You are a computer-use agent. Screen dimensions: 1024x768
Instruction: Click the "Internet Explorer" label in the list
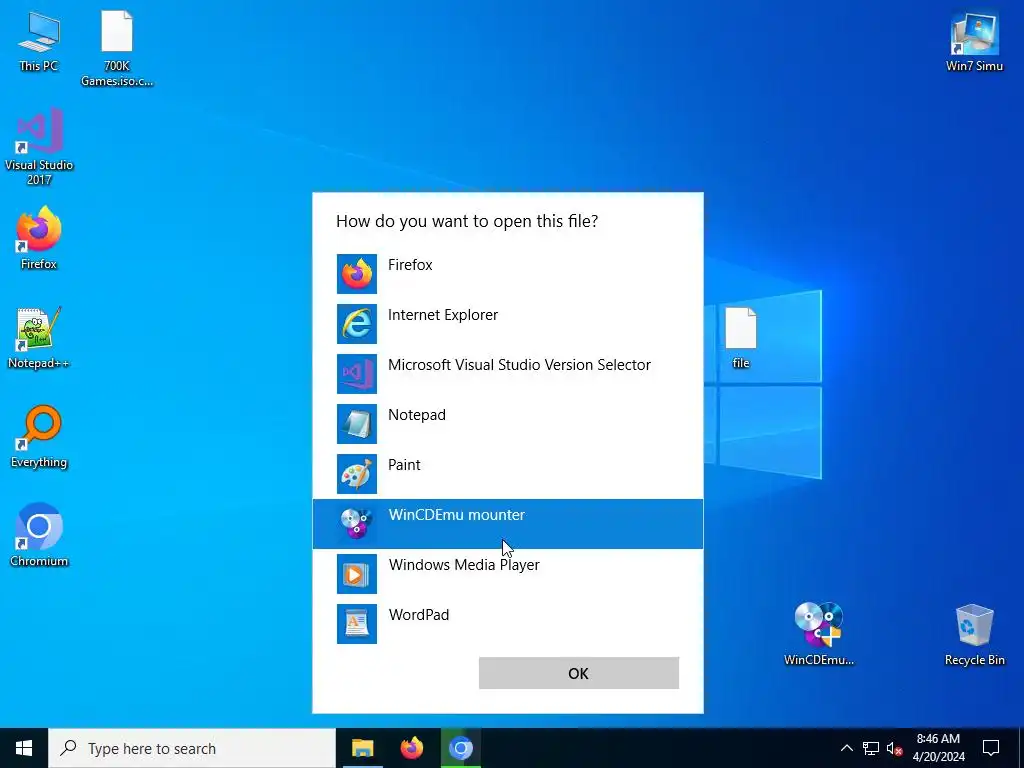coord(443,315)
